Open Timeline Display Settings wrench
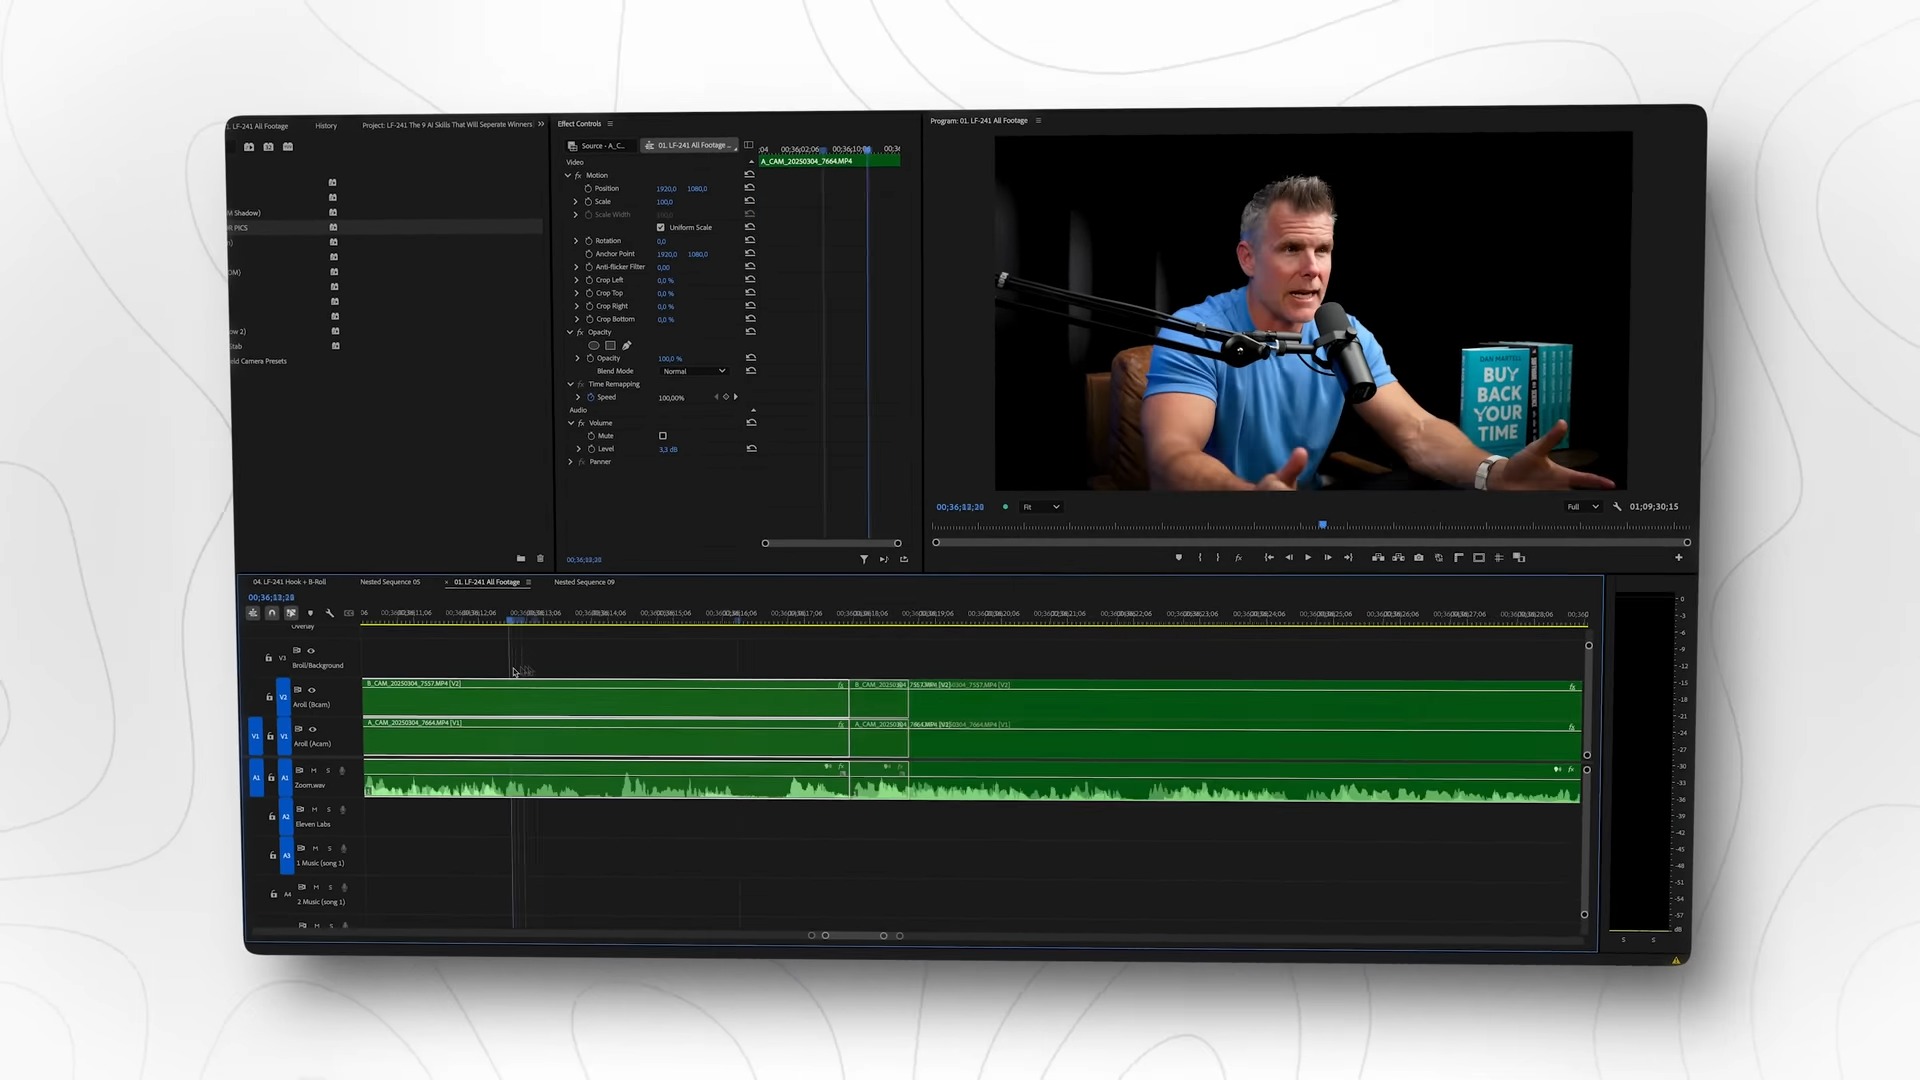The height and width of the screenshot is (1080, 1920). click(330, 613)
